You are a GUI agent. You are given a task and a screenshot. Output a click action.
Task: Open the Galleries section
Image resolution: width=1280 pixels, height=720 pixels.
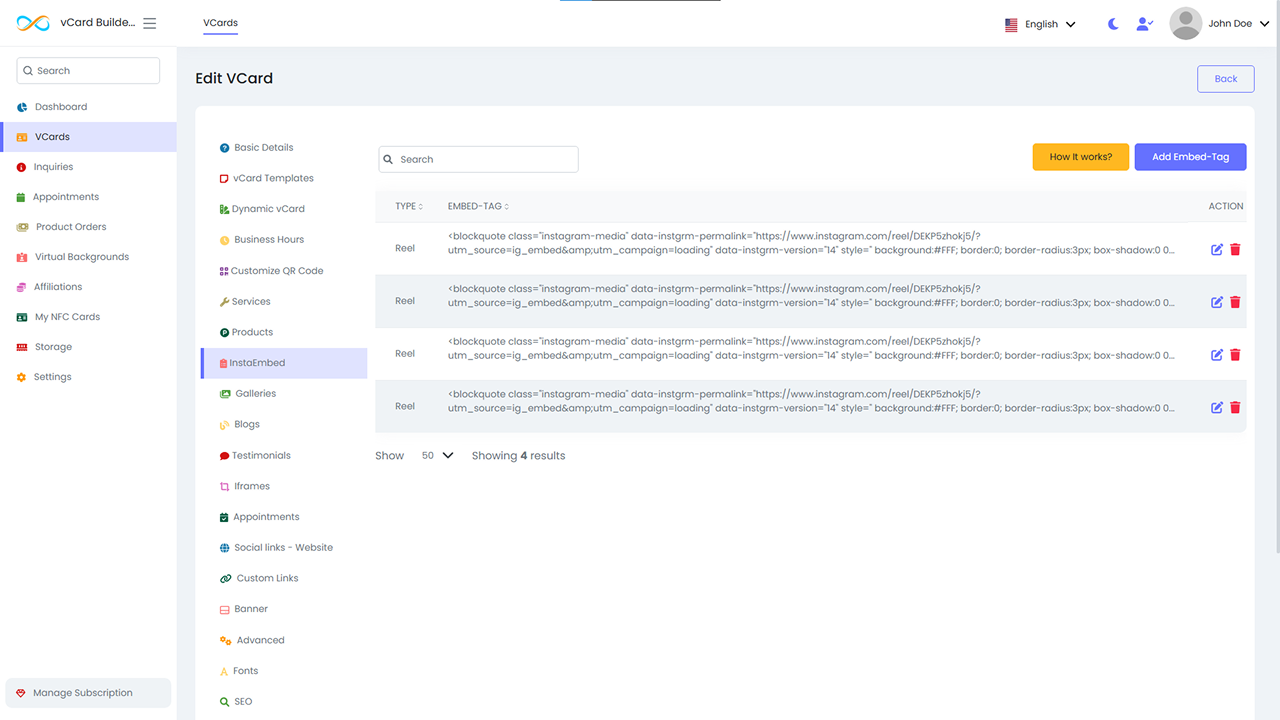pos(255,394)
